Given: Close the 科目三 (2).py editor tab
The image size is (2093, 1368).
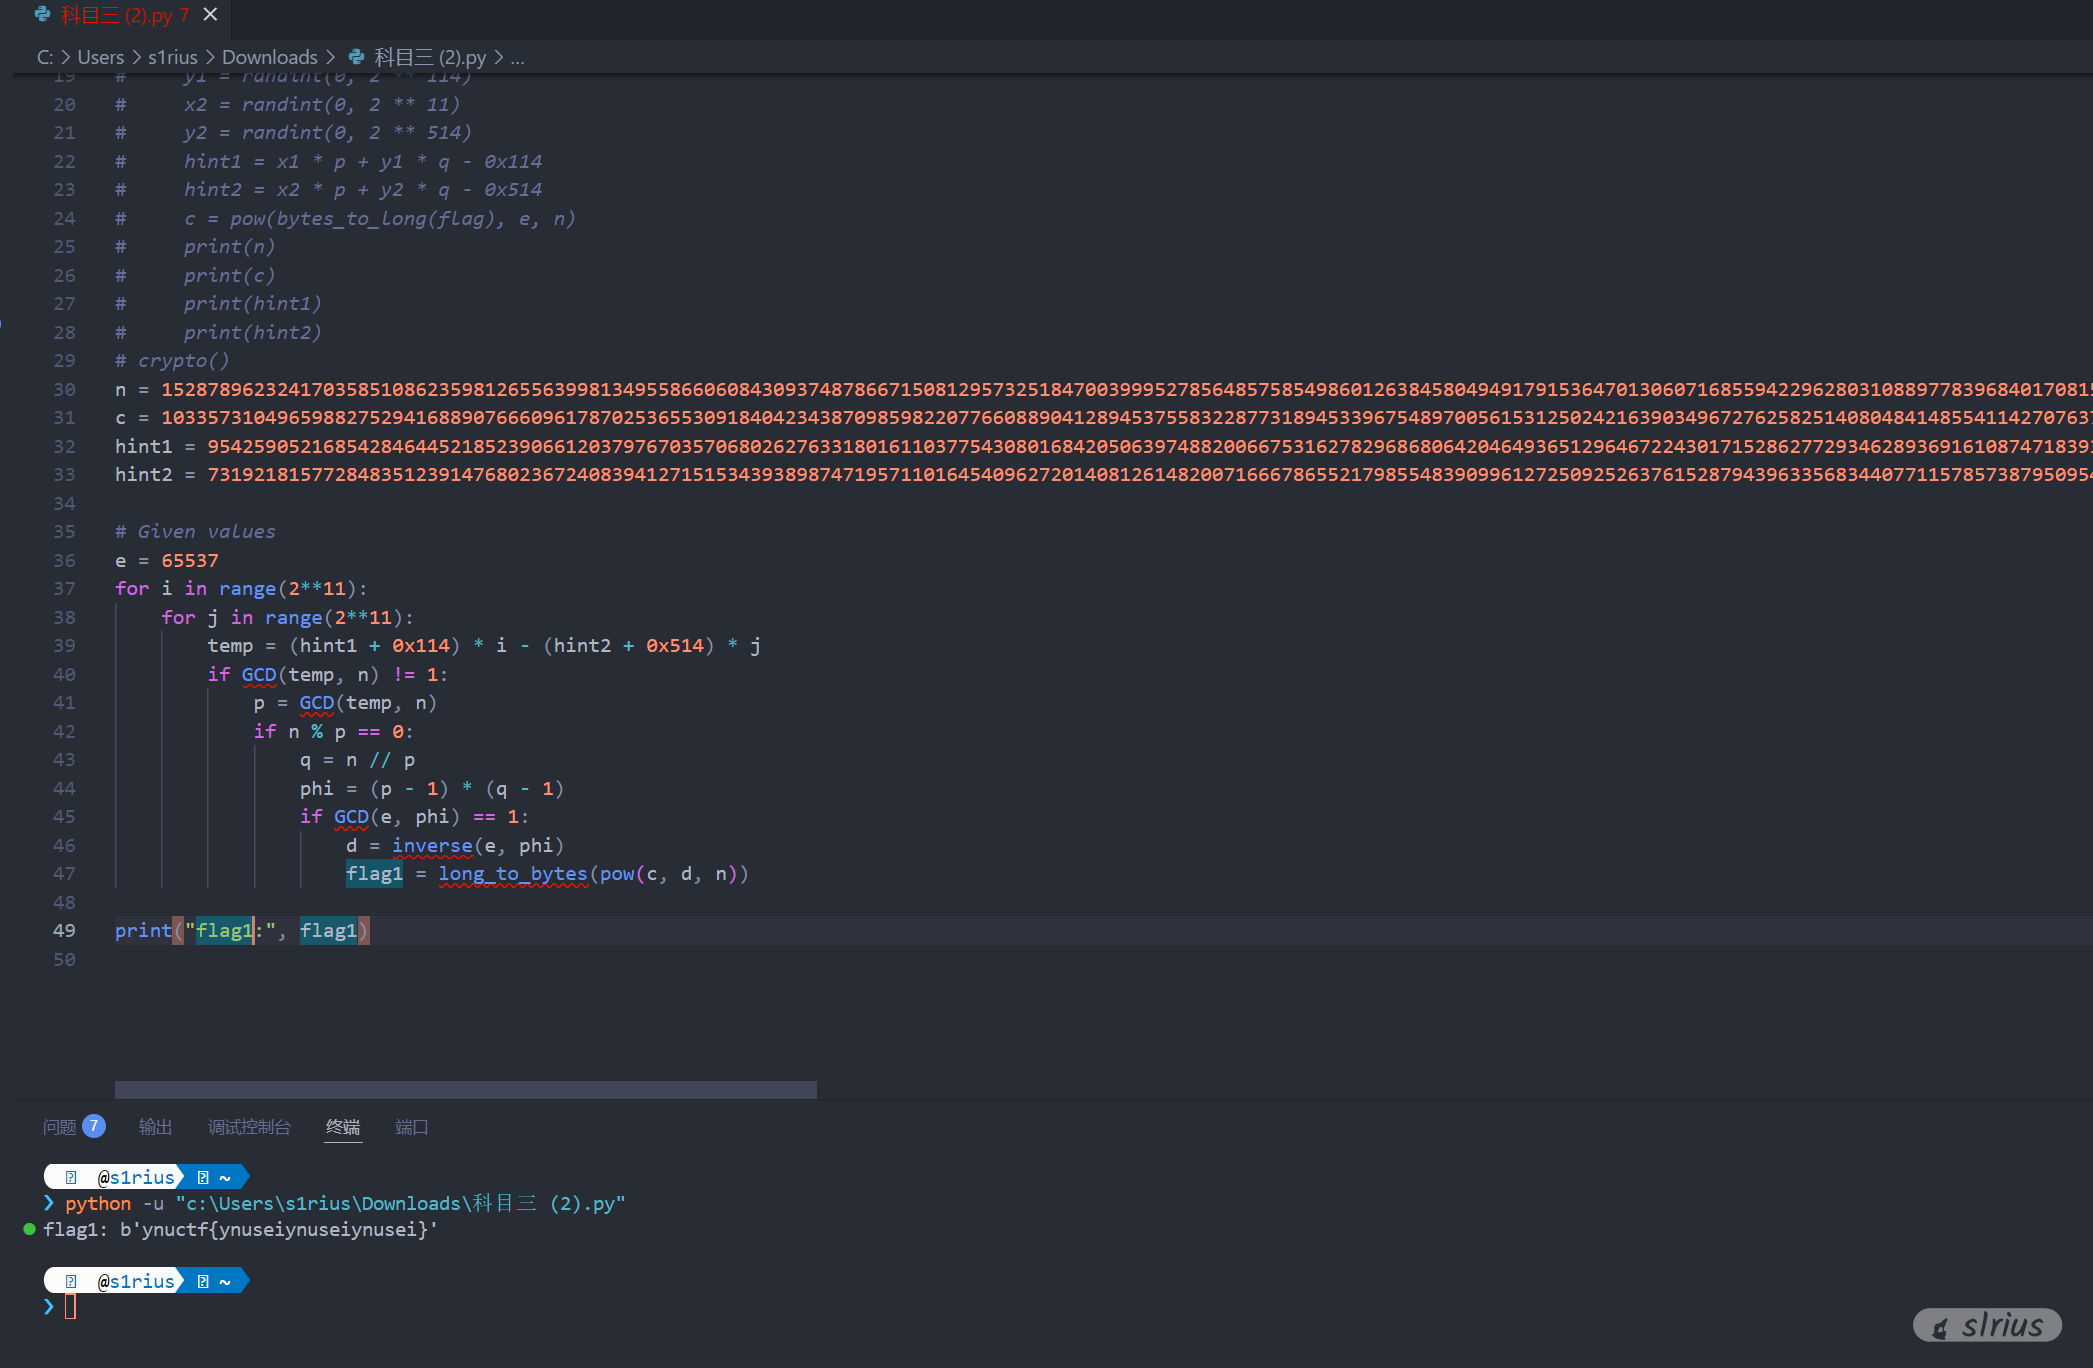Looking at the screenshot, I should click(x=210, y=15).
